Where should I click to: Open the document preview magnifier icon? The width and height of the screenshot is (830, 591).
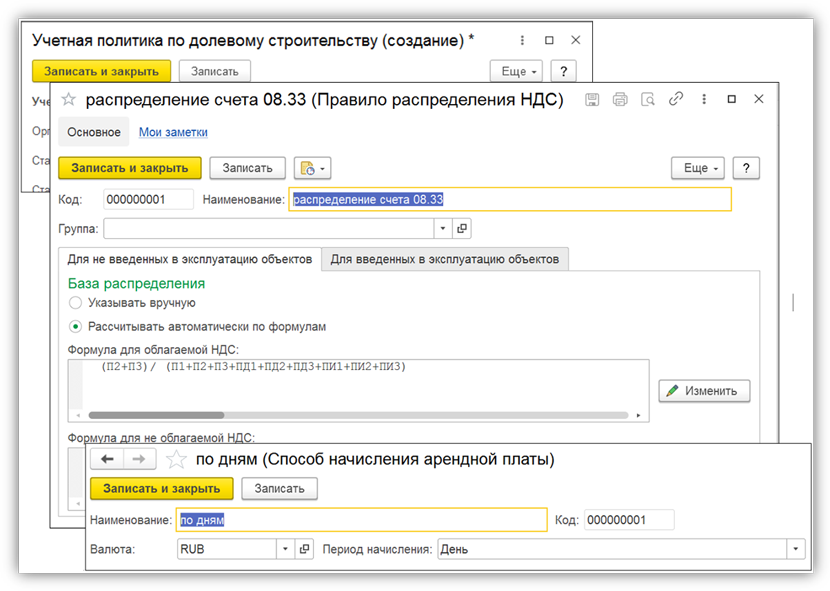coord(648,99)
